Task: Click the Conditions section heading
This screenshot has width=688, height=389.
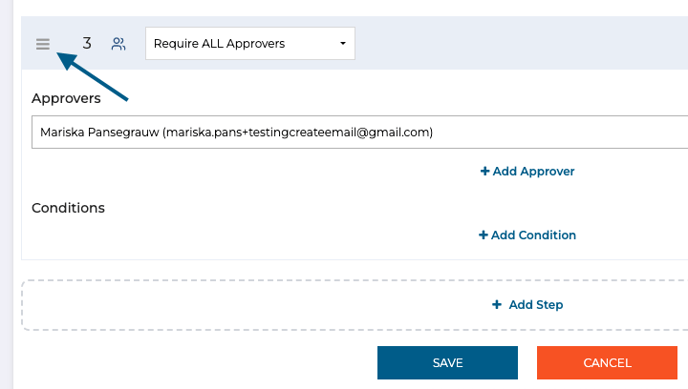Action: tap(68, 208)
